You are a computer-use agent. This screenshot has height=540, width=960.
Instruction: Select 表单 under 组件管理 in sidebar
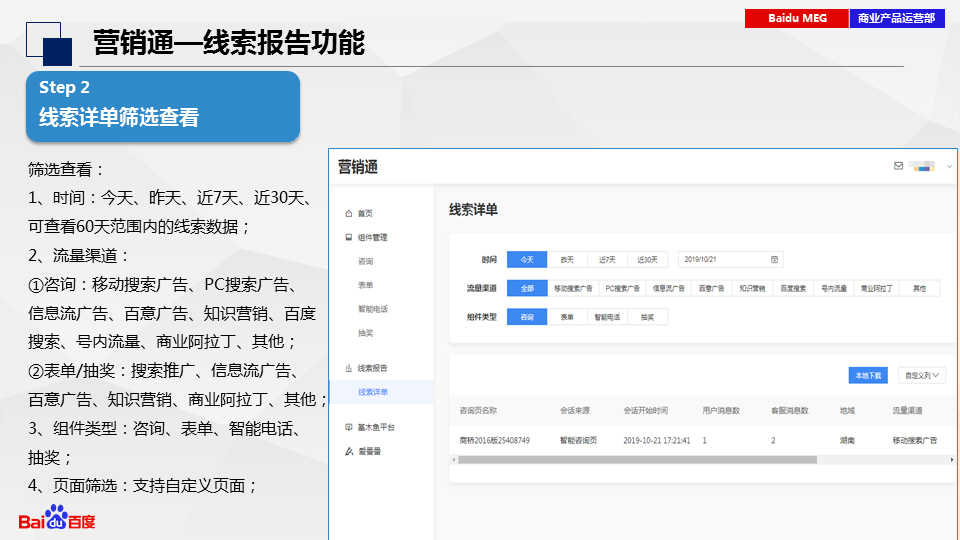366,285
